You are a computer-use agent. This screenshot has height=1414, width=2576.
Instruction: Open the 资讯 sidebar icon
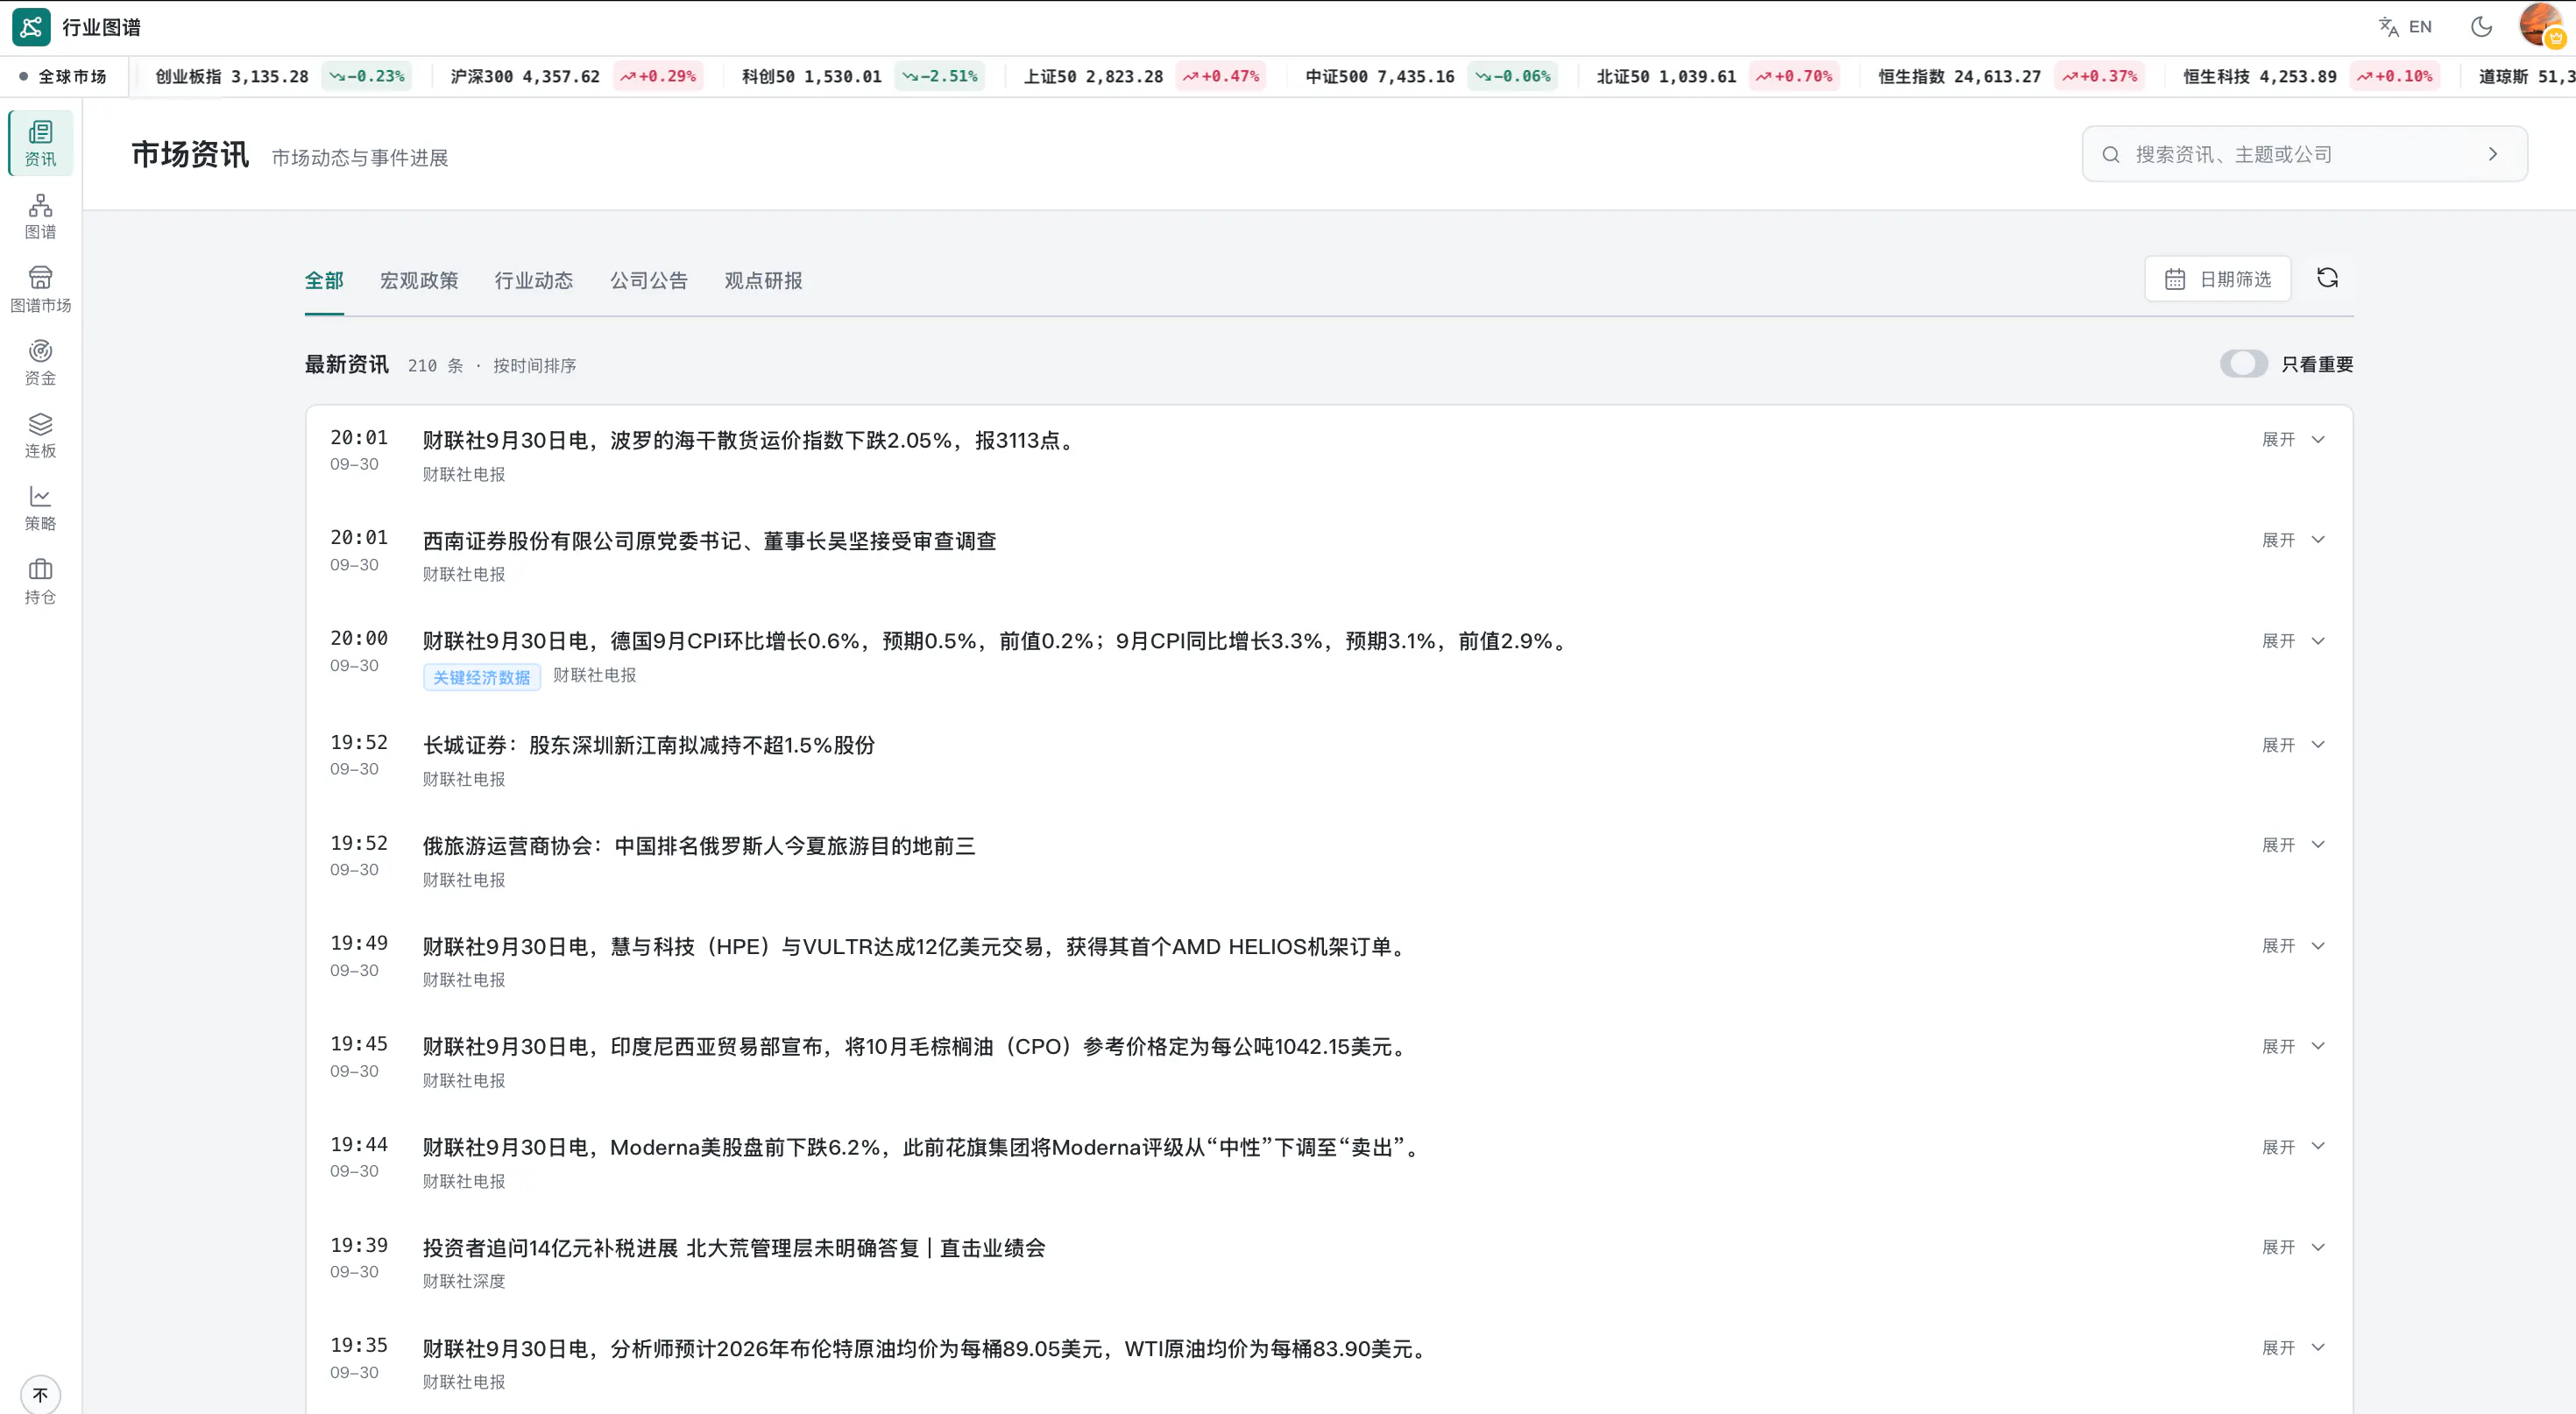40,143
